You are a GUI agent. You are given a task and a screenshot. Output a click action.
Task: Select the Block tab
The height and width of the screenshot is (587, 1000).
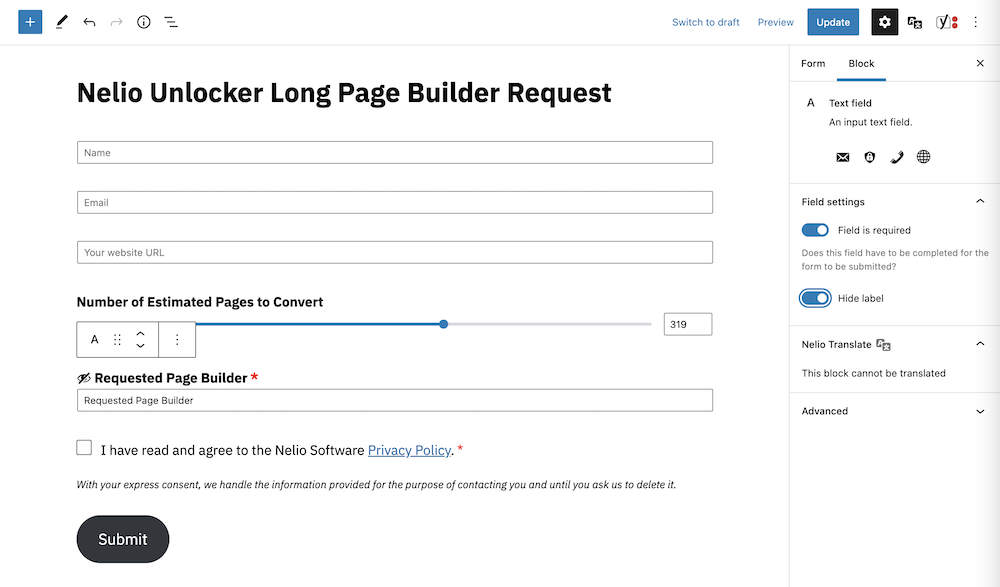[861, 63]
